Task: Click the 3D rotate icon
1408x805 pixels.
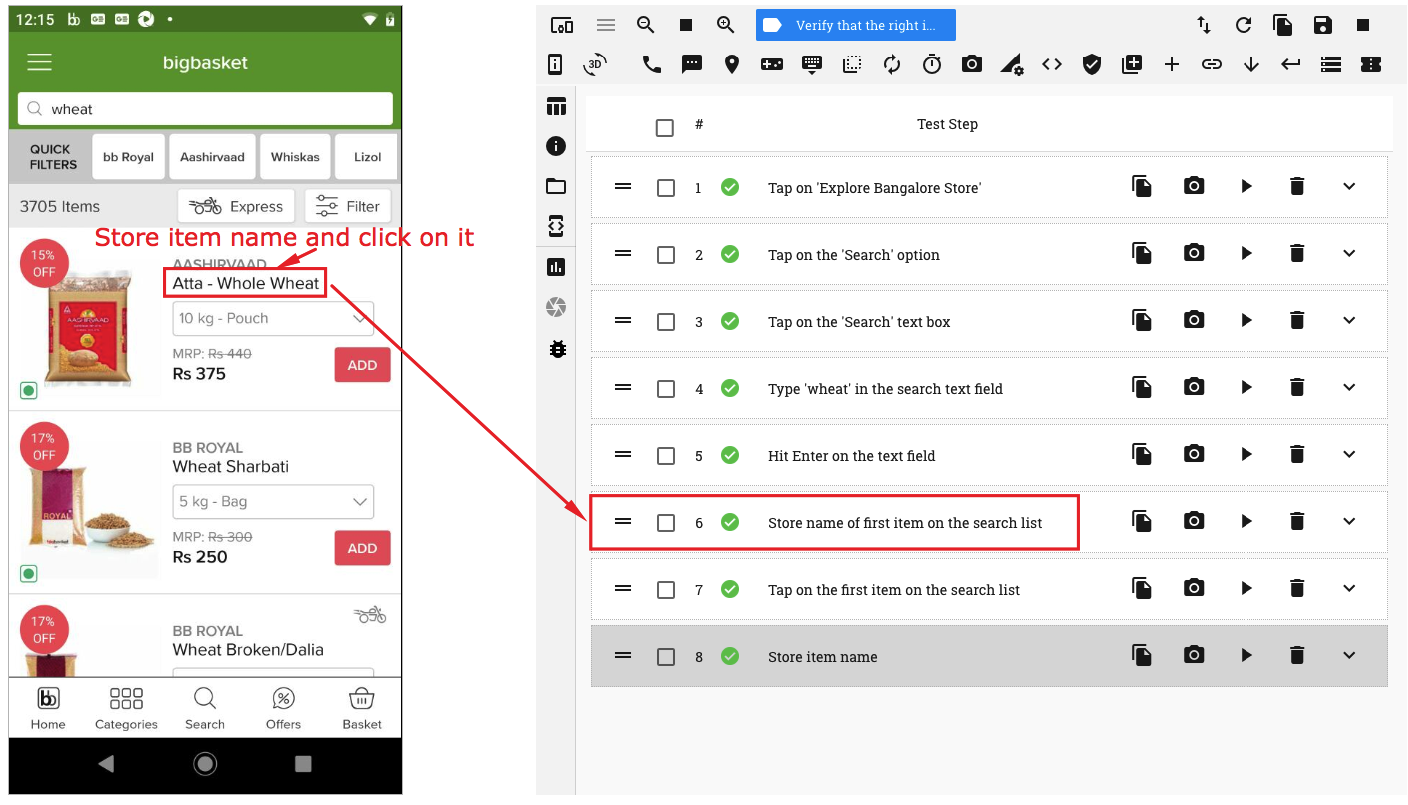Action: (595, 65)
